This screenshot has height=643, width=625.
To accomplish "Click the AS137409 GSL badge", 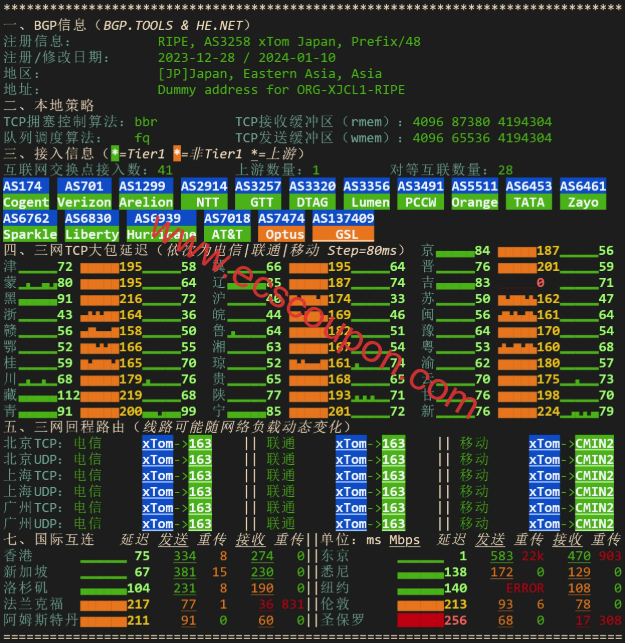I will point(343,226).
